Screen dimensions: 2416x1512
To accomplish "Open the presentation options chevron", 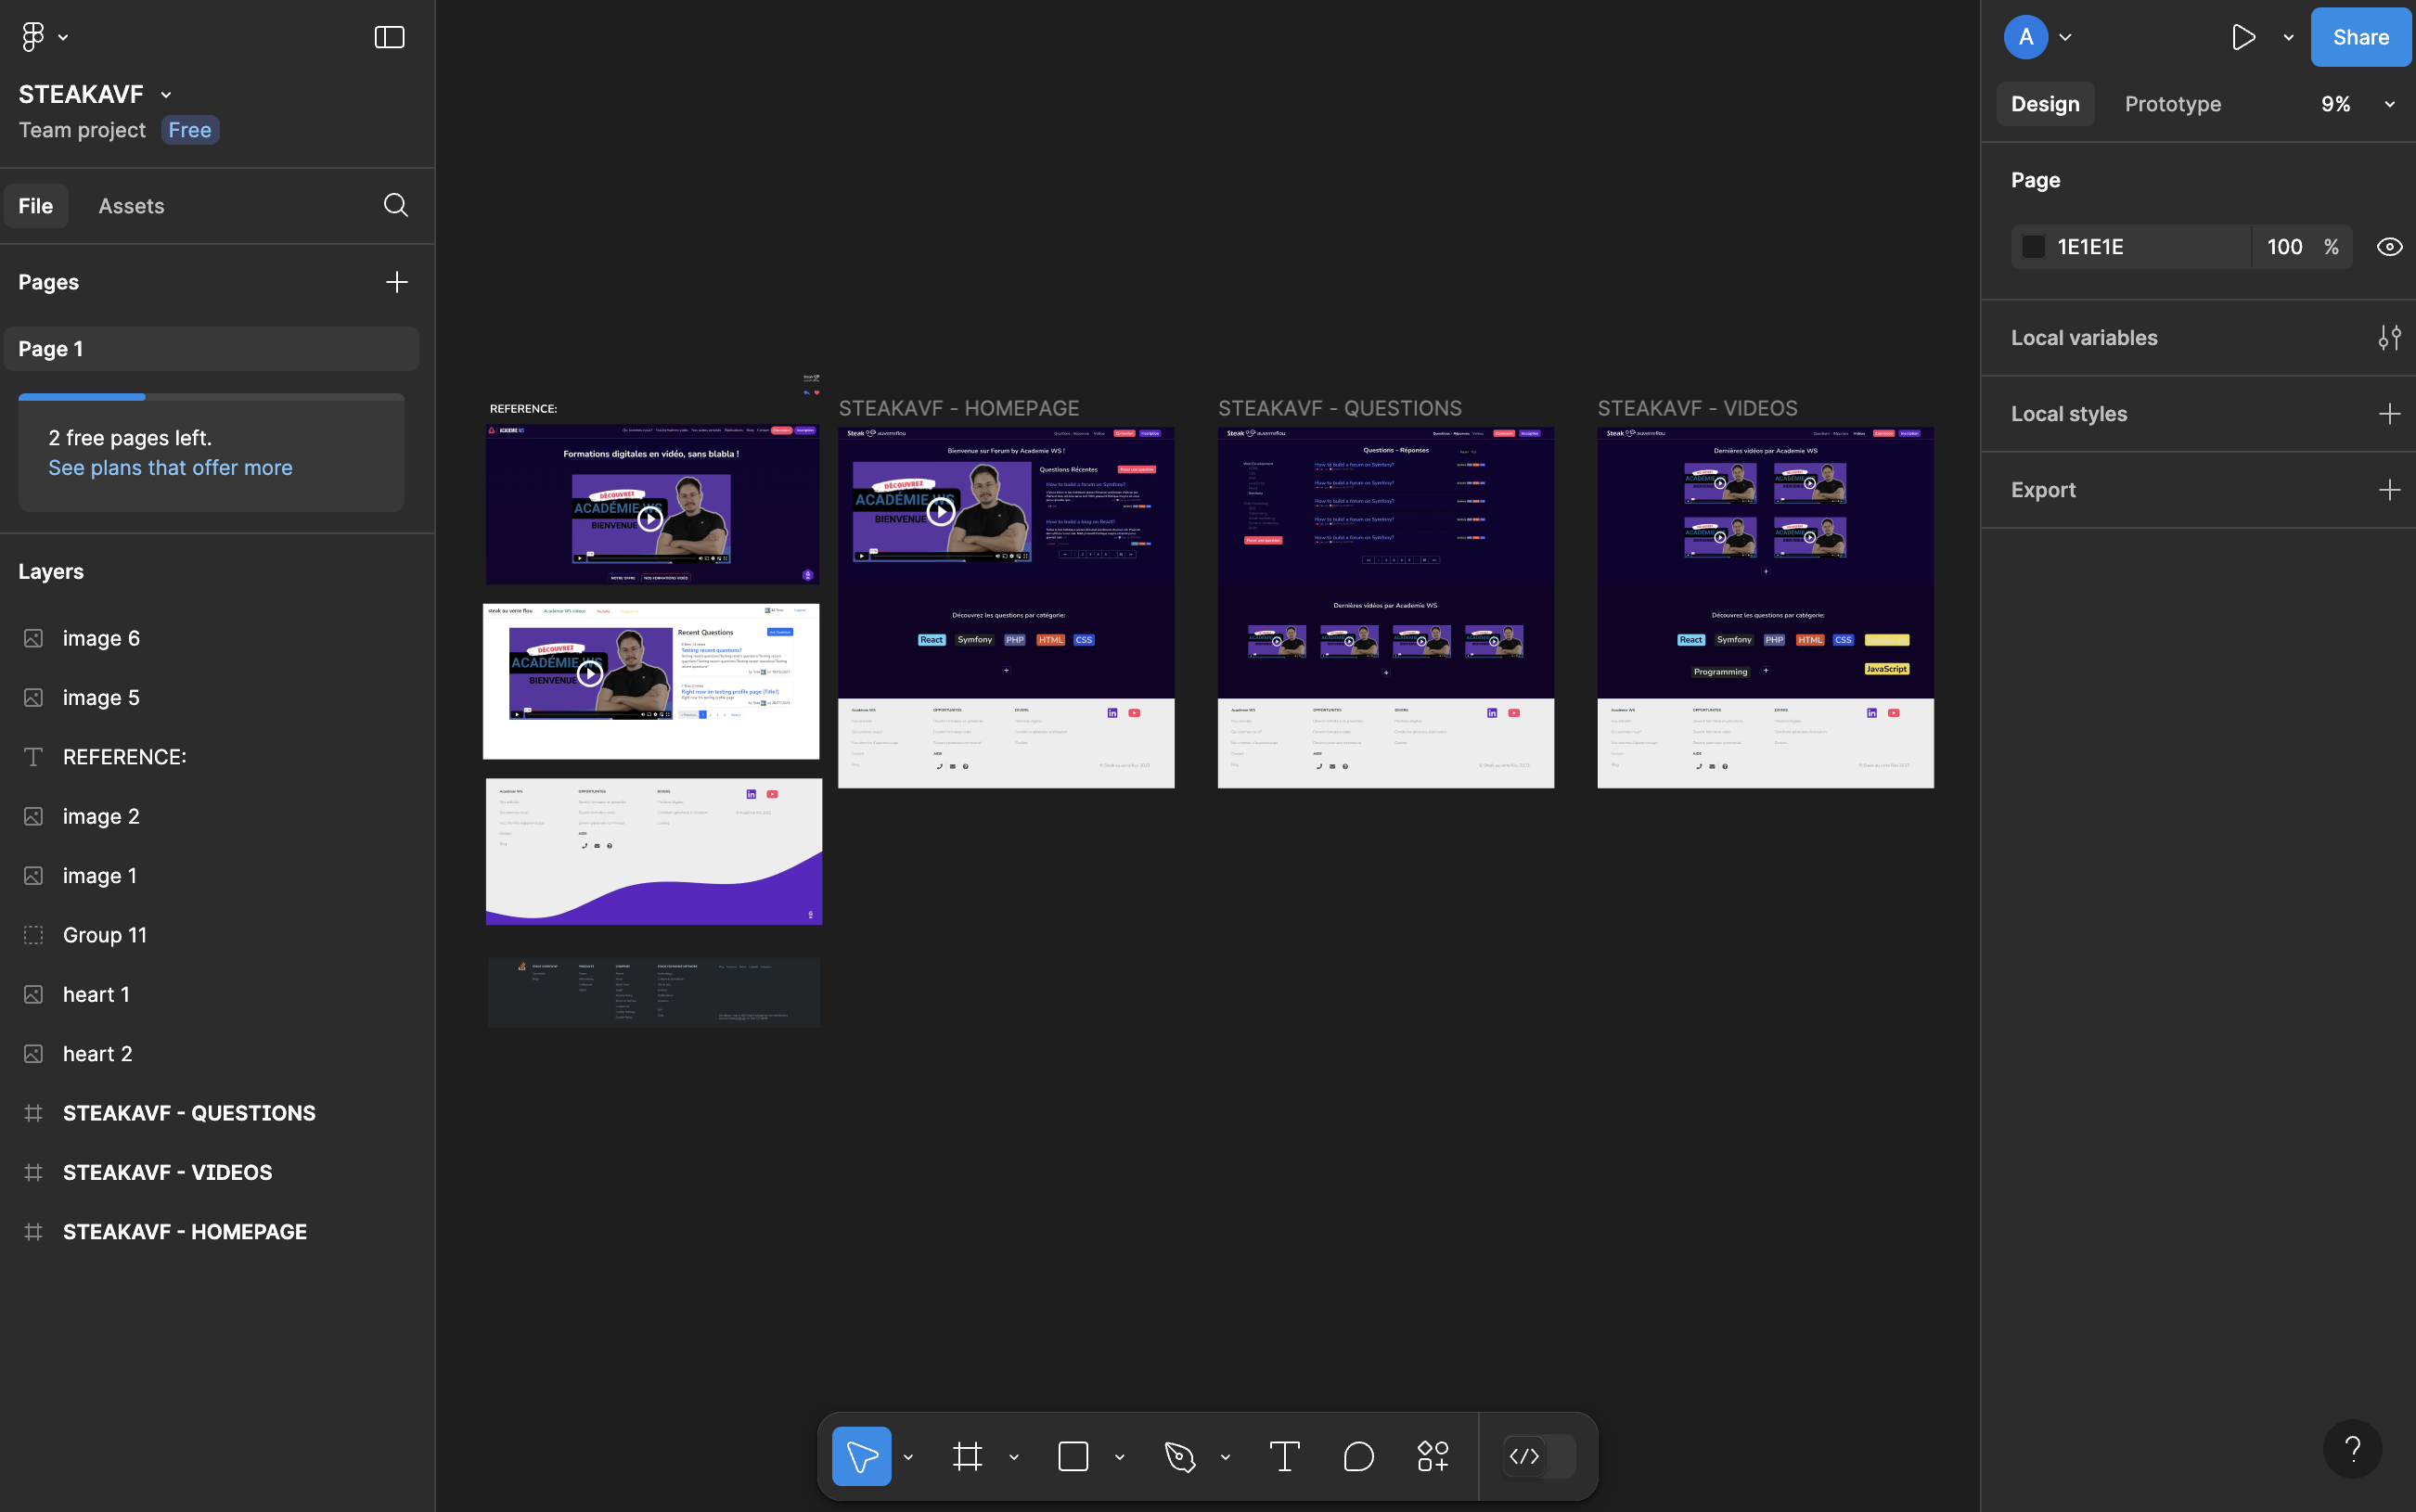I will click(2288, 37).
